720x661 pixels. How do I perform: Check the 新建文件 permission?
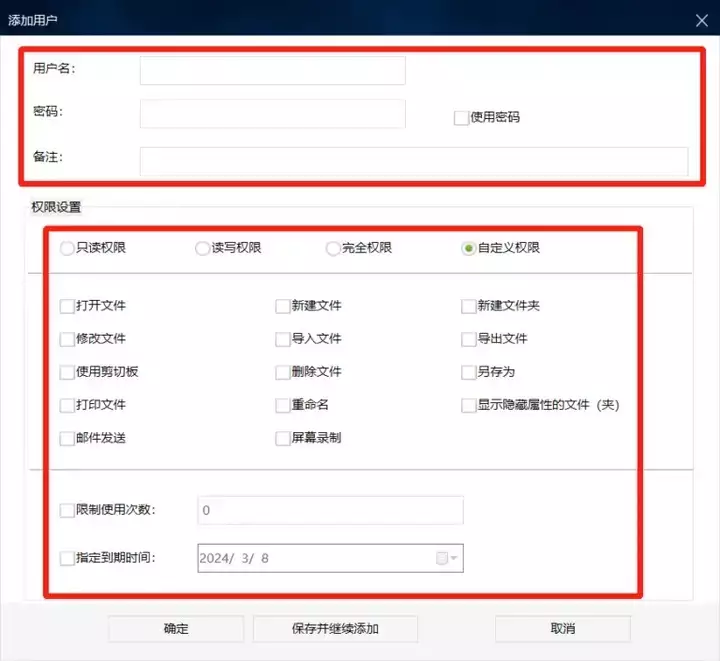coord(282,306)
